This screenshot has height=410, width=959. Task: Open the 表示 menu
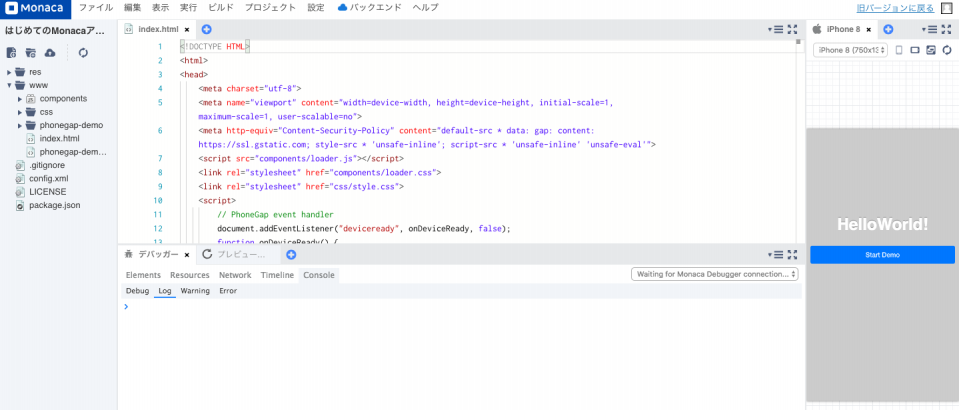tap(160, 8)
